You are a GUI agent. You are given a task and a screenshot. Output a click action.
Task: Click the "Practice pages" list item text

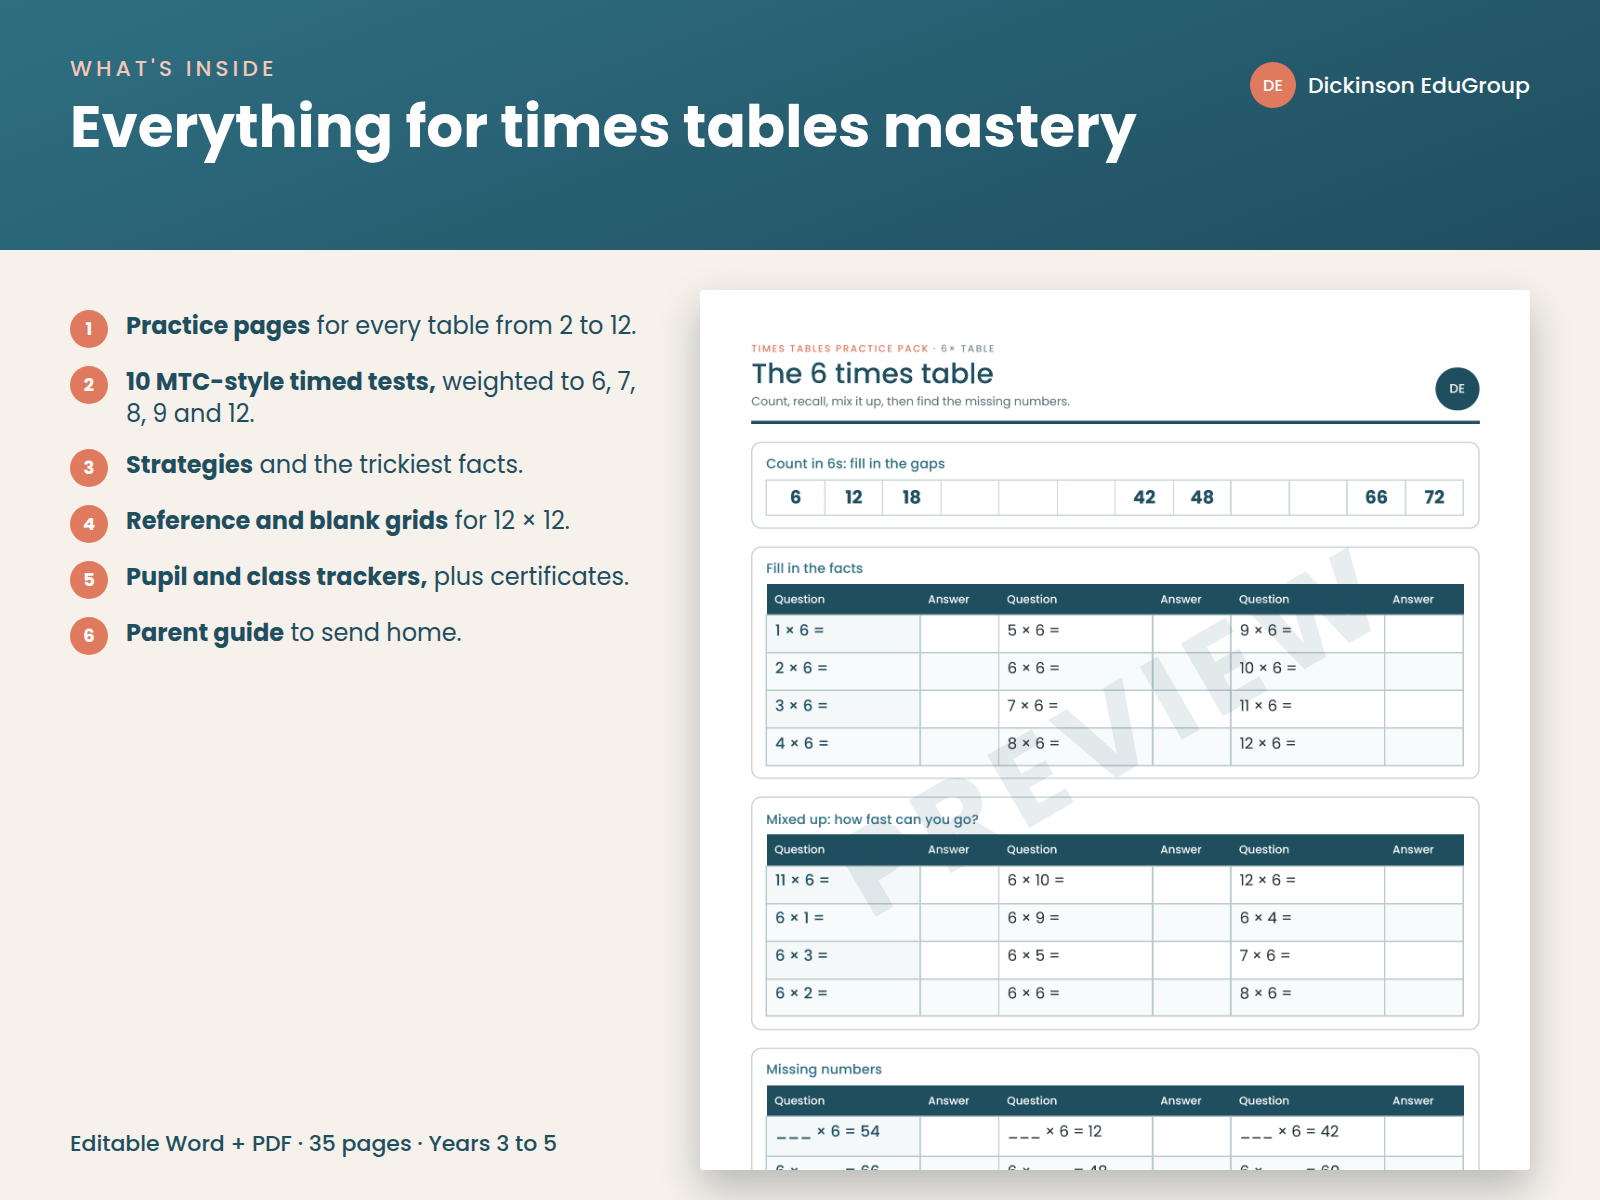click(x=381, y=326)
